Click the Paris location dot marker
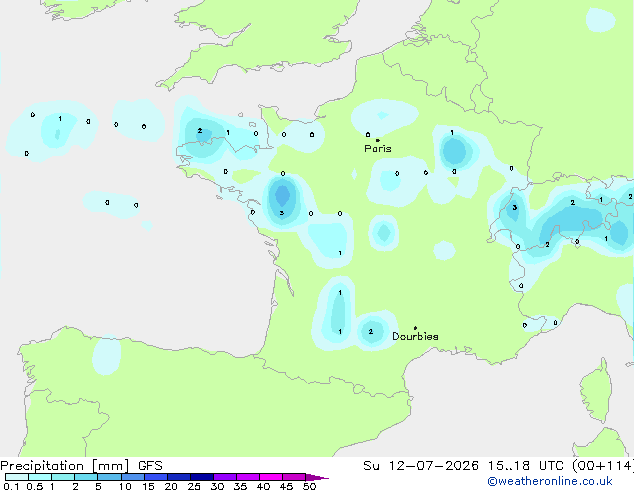This screenshot has height=490, width=634. click(378, 140)
